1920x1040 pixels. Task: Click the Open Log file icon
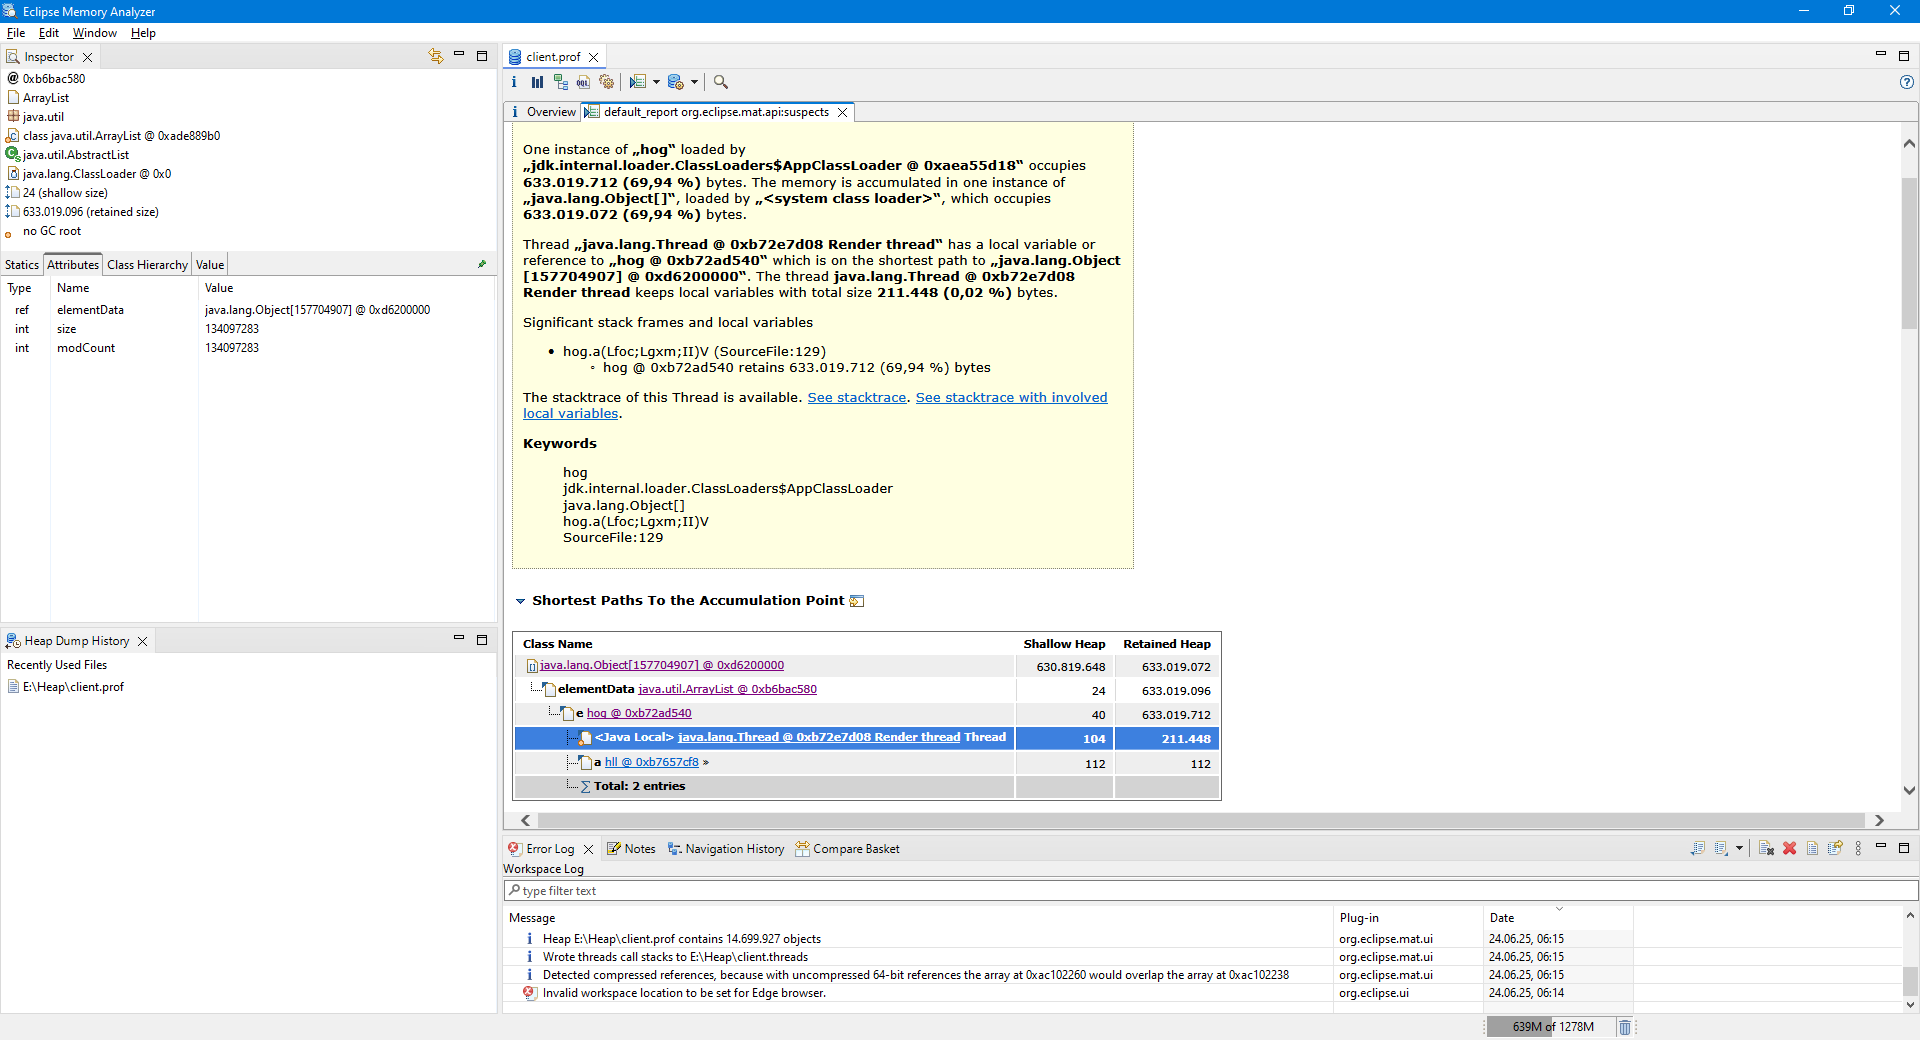coord(1812,848)
